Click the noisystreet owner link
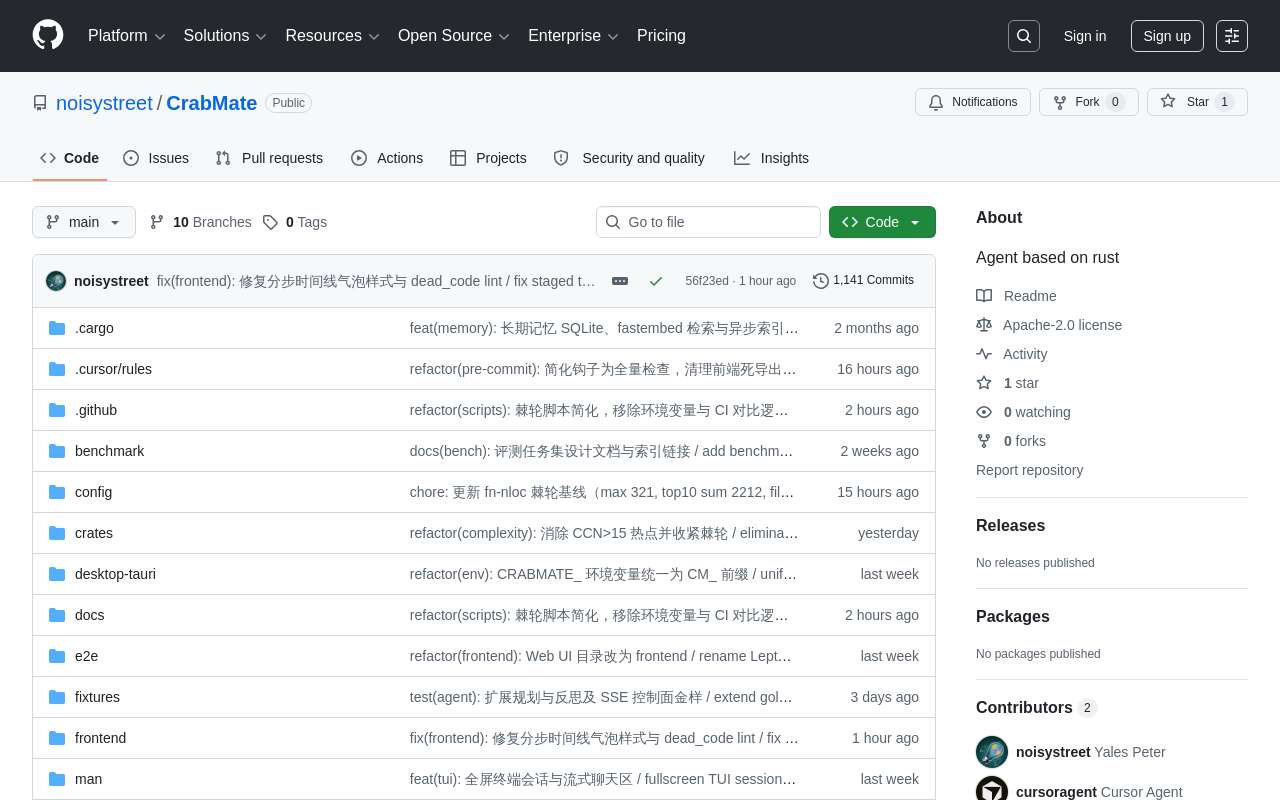 coord(104,103)
